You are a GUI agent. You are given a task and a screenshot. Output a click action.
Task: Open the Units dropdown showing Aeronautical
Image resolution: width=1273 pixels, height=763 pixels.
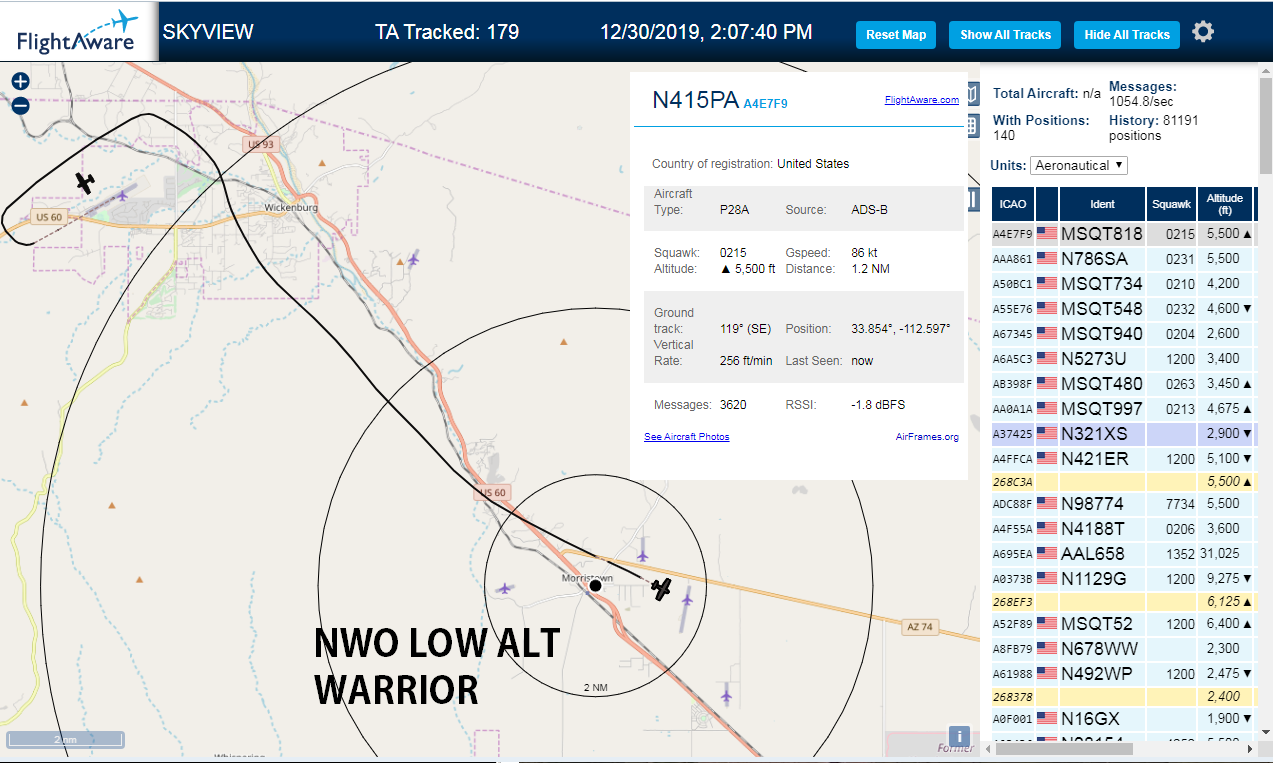1079,165
